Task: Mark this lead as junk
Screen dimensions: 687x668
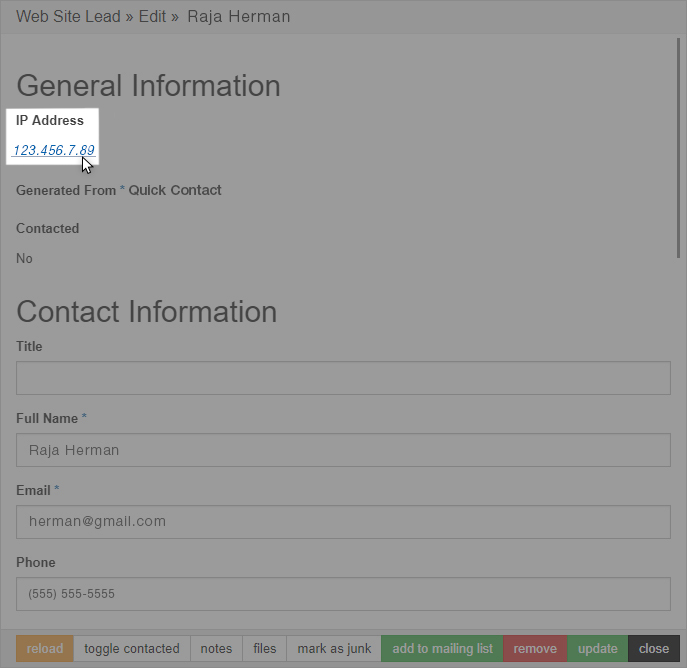Action: pyautogui.click(x=334, y=648)
